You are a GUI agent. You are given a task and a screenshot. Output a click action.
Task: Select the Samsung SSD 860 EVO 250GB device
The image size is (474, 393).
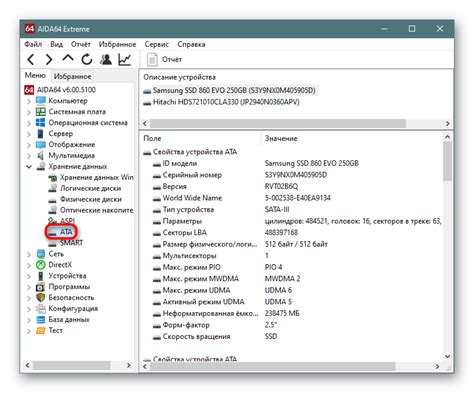[x=234, y=90]
